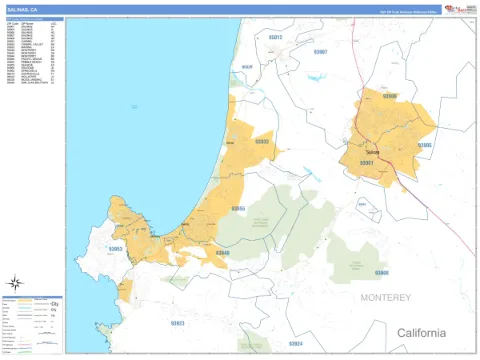Screen dimensions: 480x360
Task: Click the large 'City' sample in legend
Action: tap(54, 304)
